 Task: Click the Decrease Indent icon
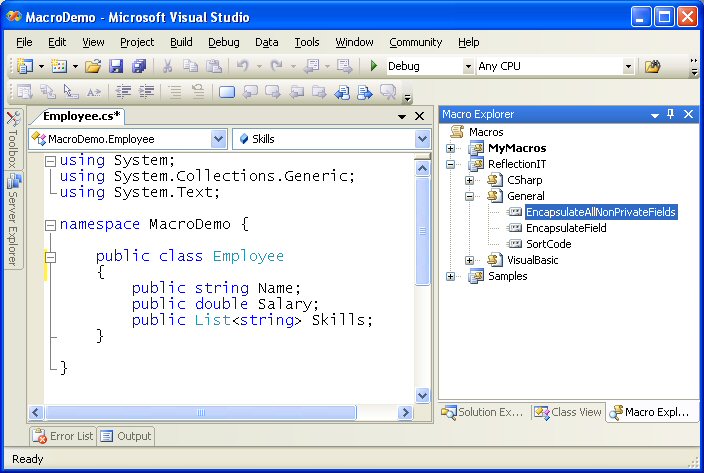click(x=123, y=92)
